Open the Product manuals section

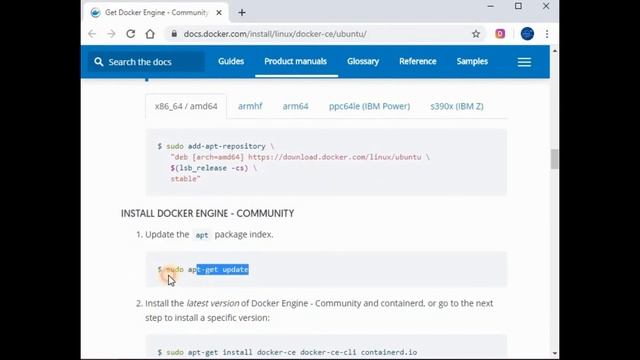tap(296, 61)
